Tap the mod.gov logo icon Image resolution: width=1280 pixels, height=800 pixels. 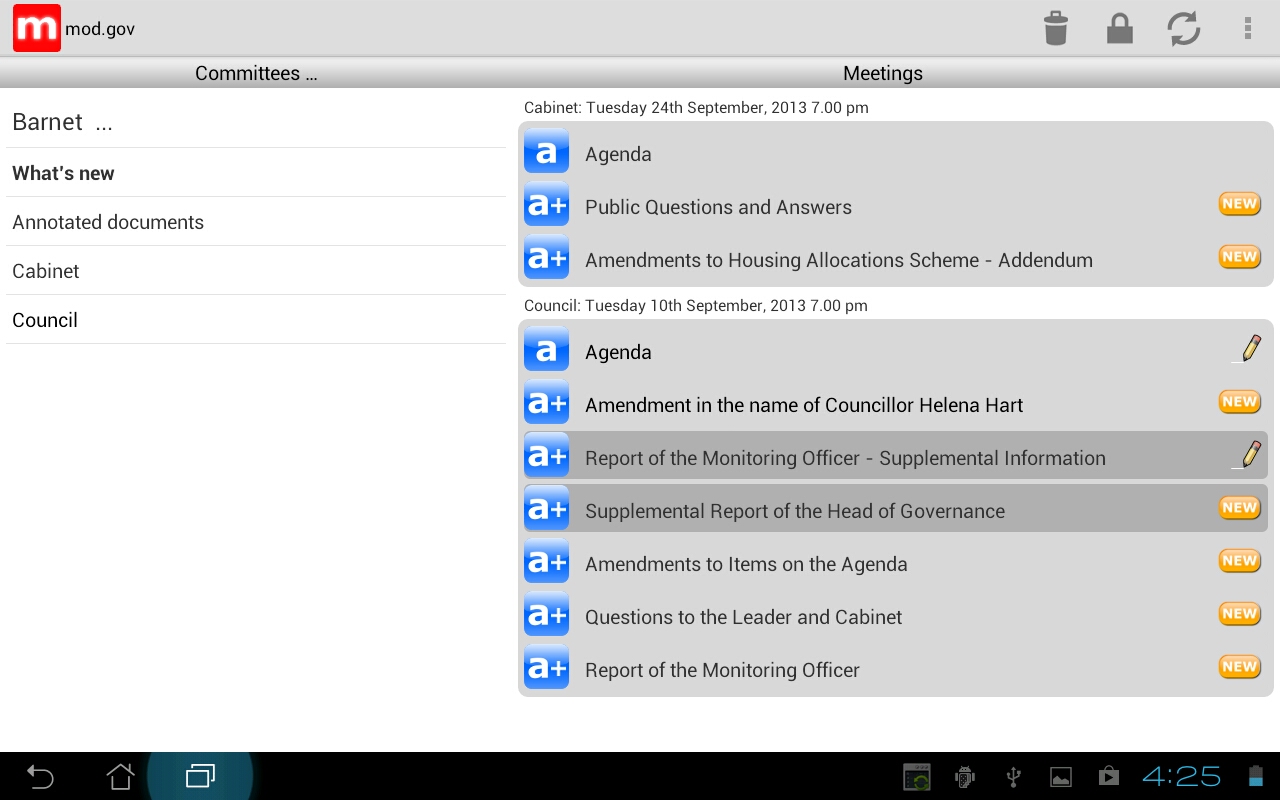point(37,27)
